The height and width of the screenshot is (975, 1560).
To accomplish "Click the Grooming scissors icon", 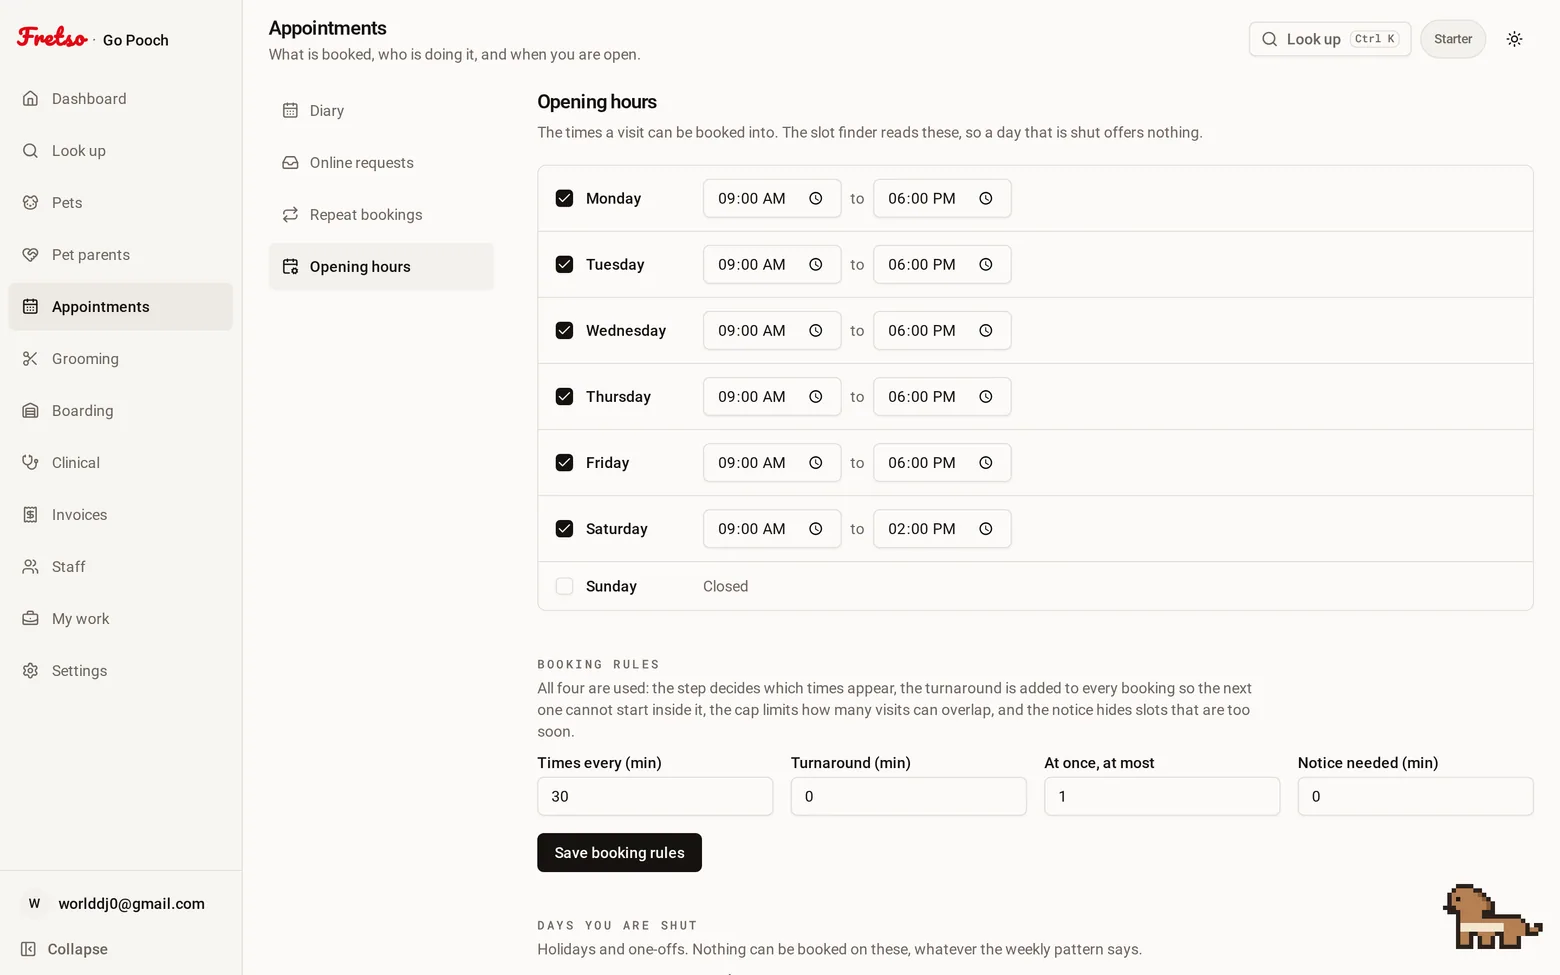I will [x=30, y=358].
